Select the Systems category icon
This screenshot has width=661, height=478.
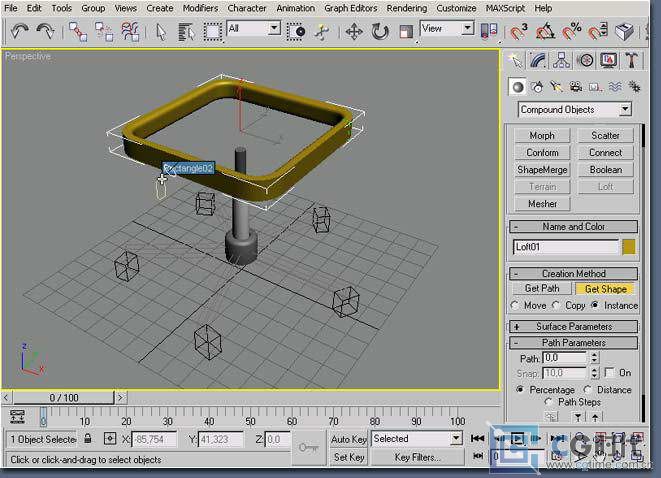pyautogui.click(x=634, y=87)
